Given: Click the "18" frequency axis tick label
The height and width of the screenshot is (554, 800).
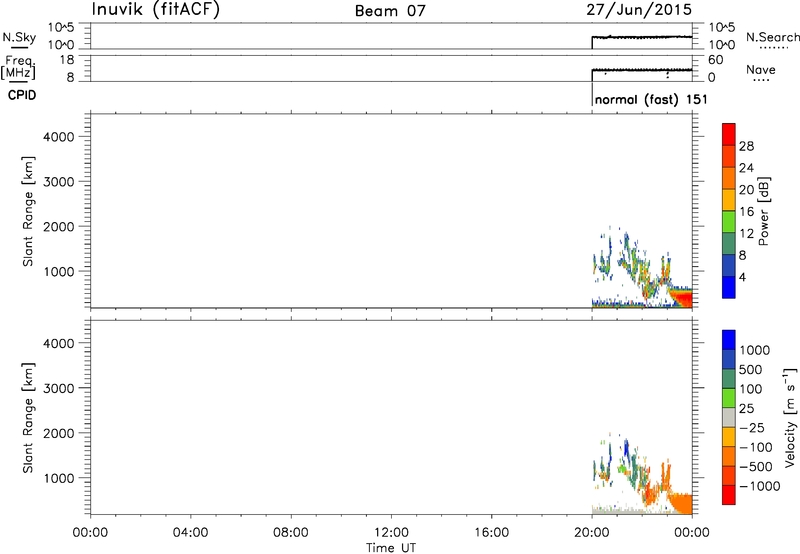Looking at the screenshot, I should pyautogui.click(x=66, y=60).
